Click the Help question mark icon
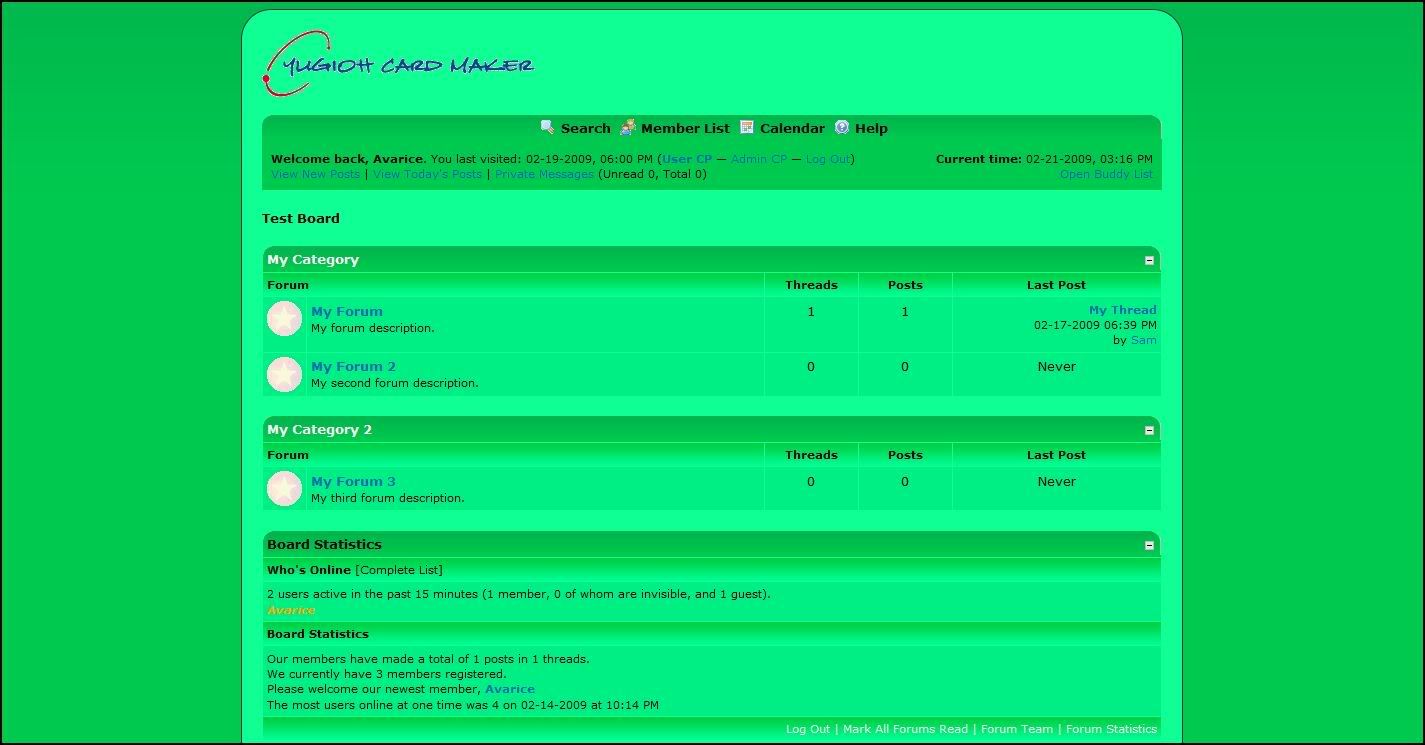 pyautogui.click(x=842, y=127)
